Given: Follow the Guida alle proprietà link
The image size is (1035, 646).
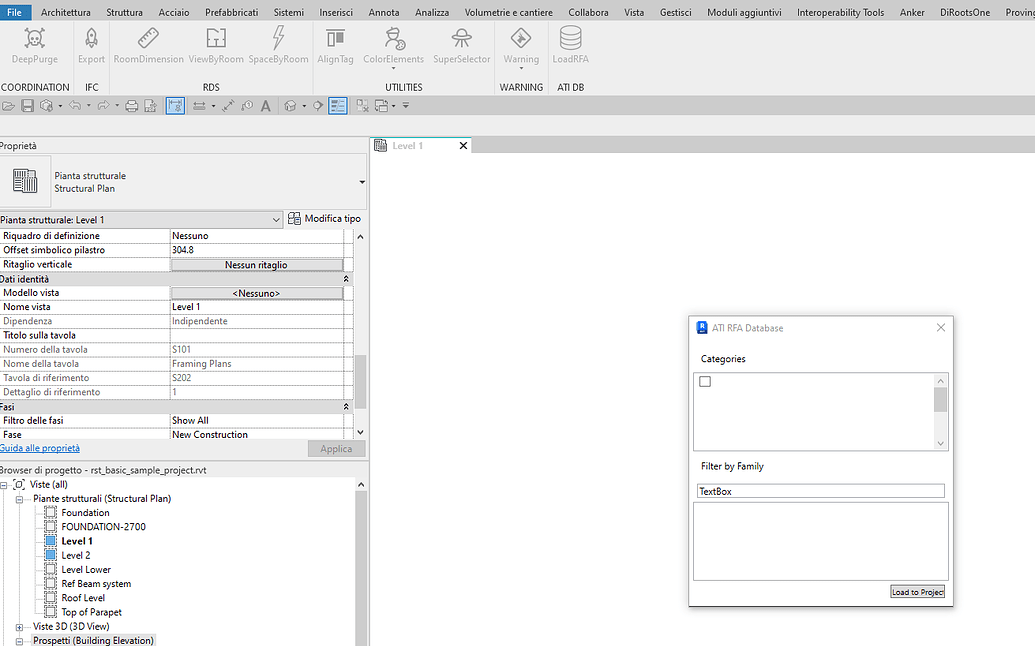Looking at the screenshot, I should [x=40, y=448].
